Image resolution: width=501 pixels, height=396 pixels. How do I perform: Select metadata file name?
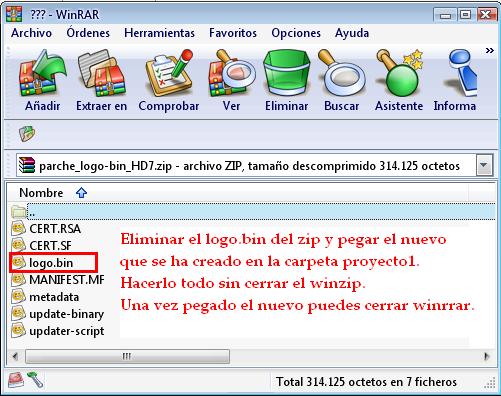coord(54,297)
